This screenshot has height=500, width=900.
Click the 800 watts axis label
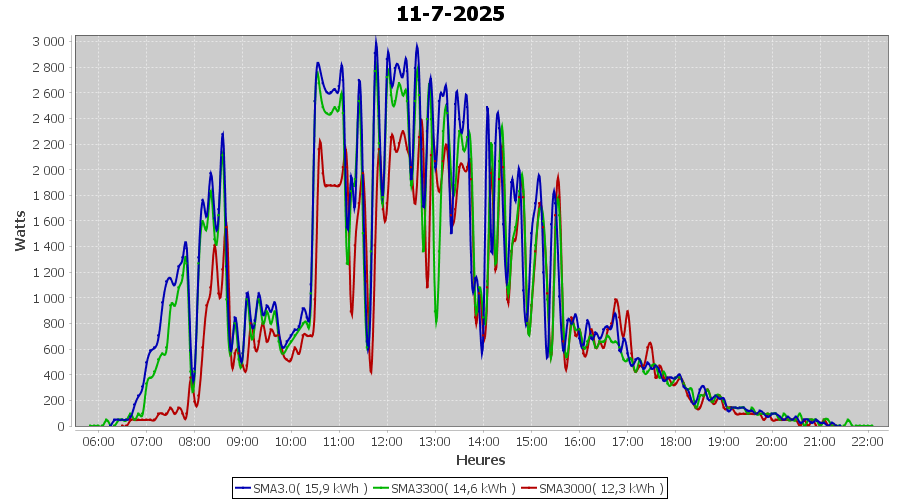(54, 324)
